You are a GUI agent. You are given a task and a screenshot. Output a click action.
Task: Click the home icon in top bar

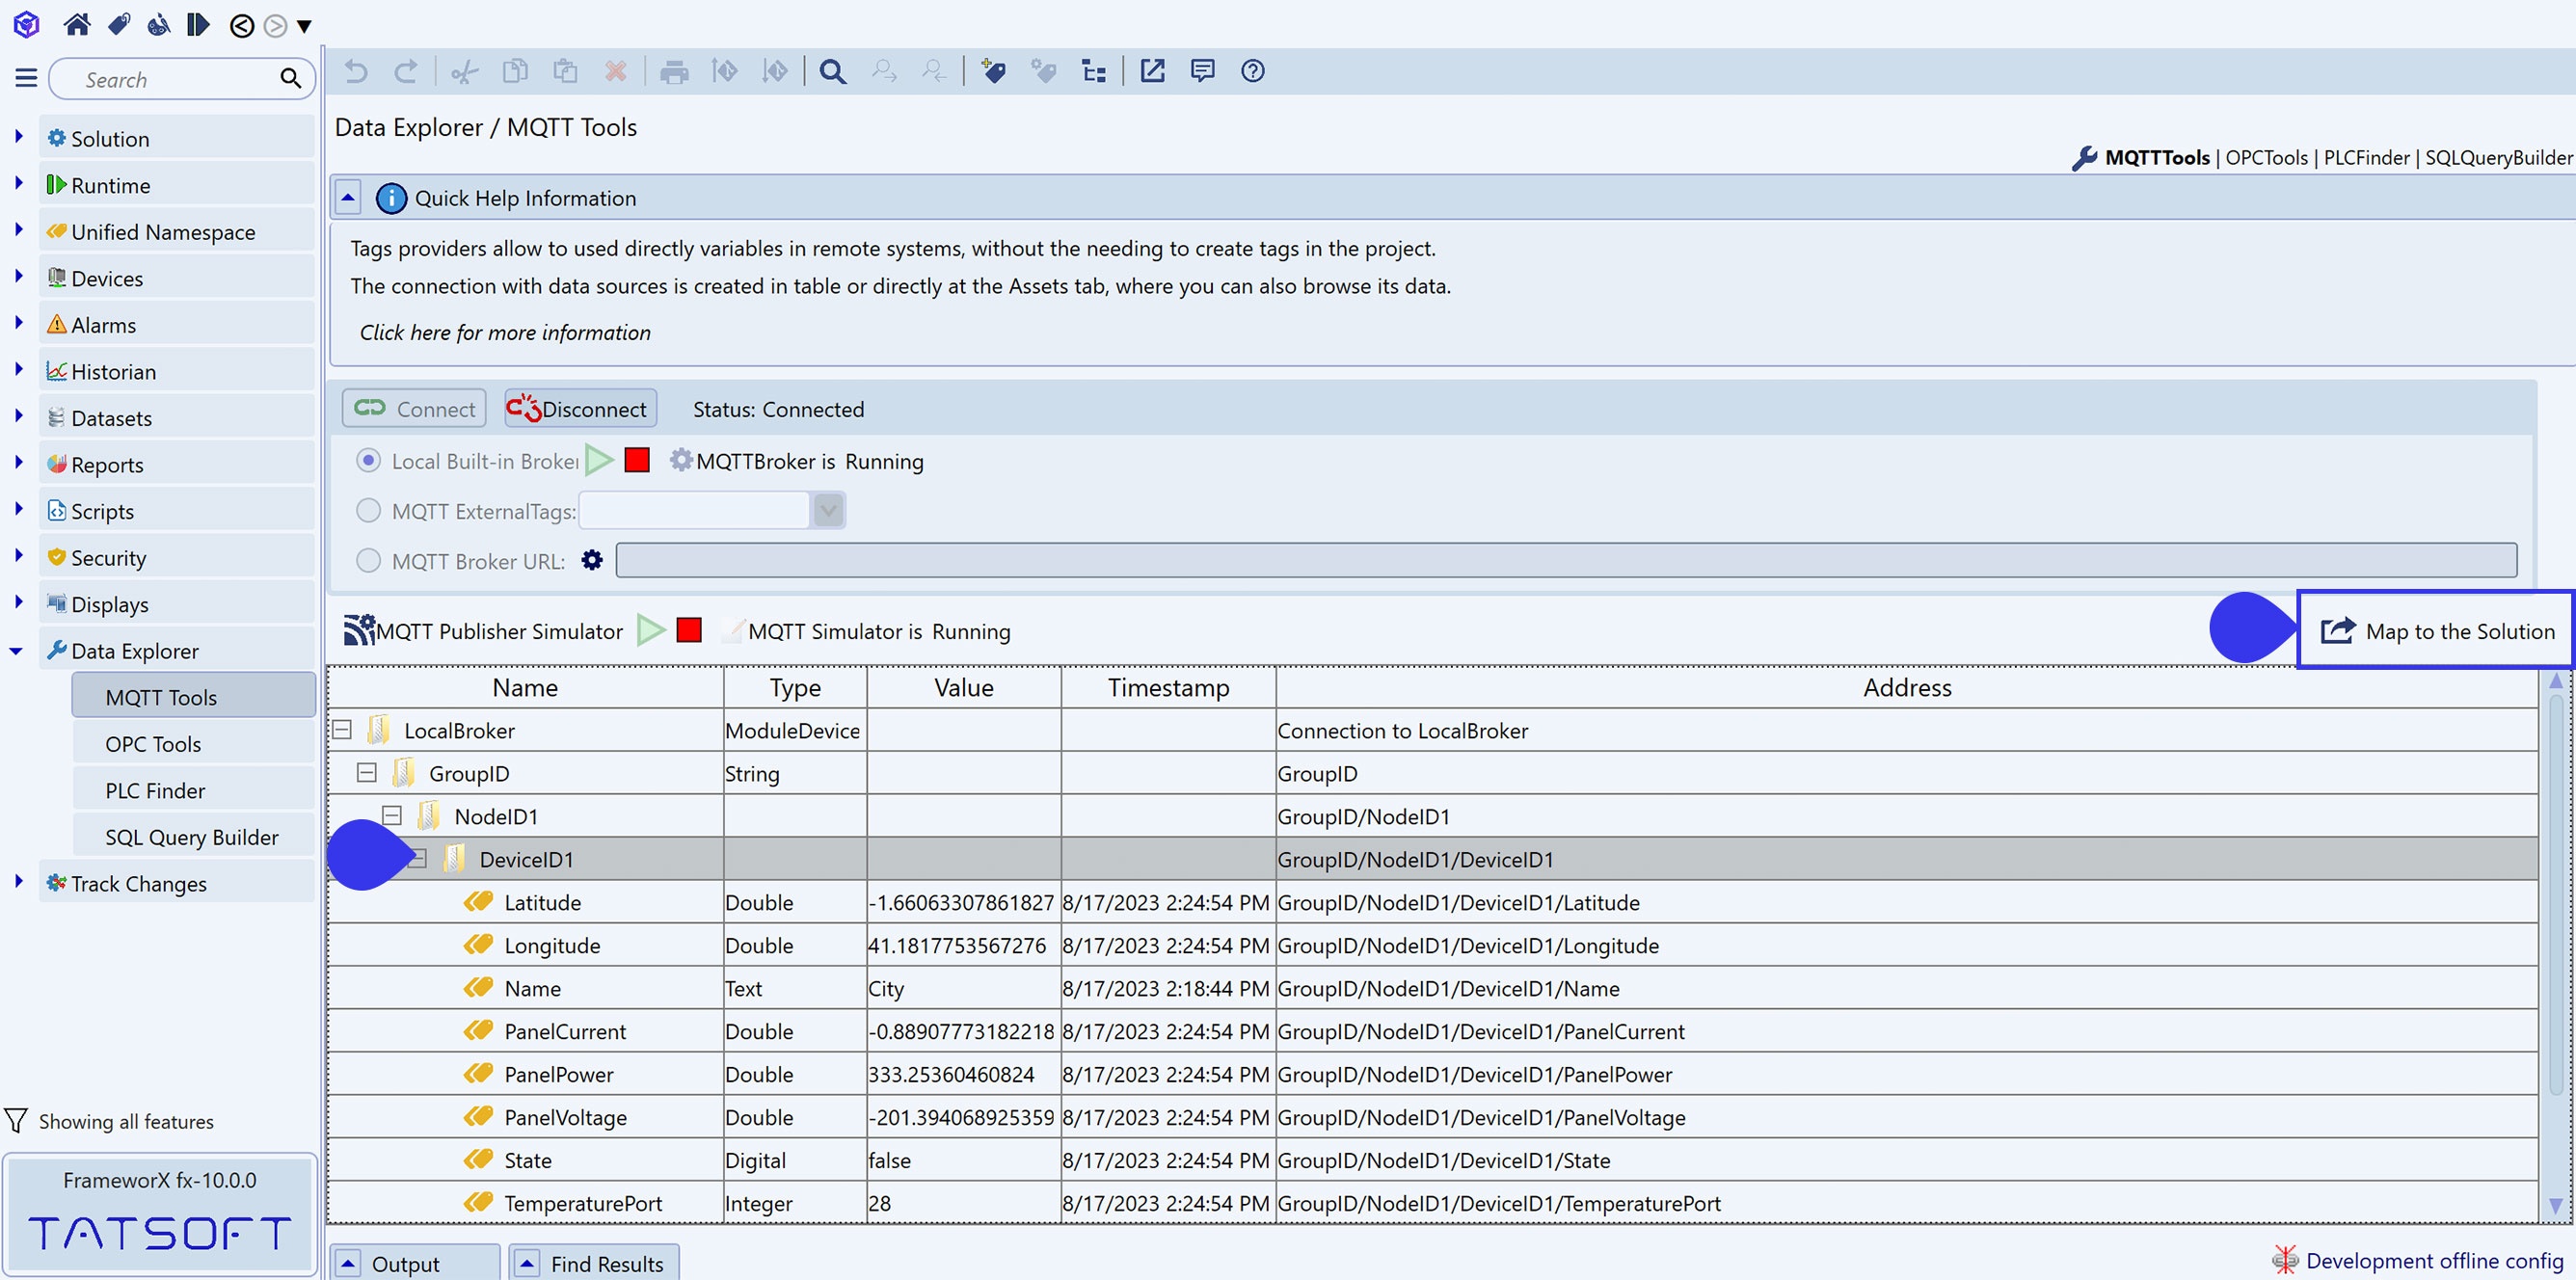pos(76,24)
